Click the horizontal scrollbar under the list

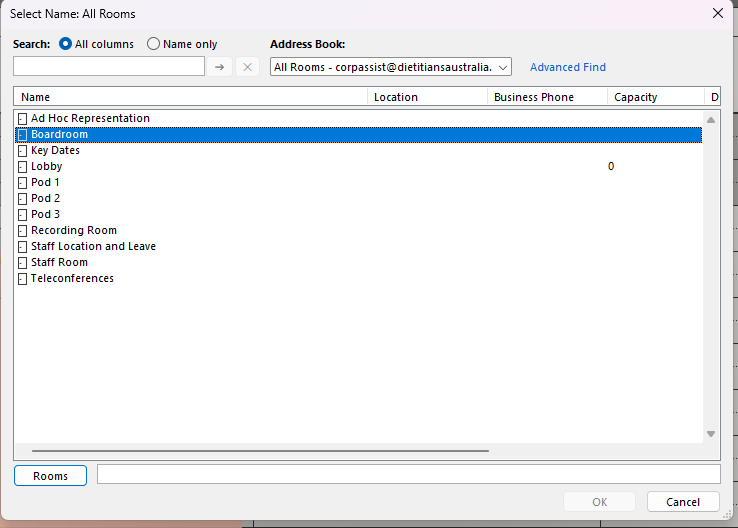(x=260, y=451)
